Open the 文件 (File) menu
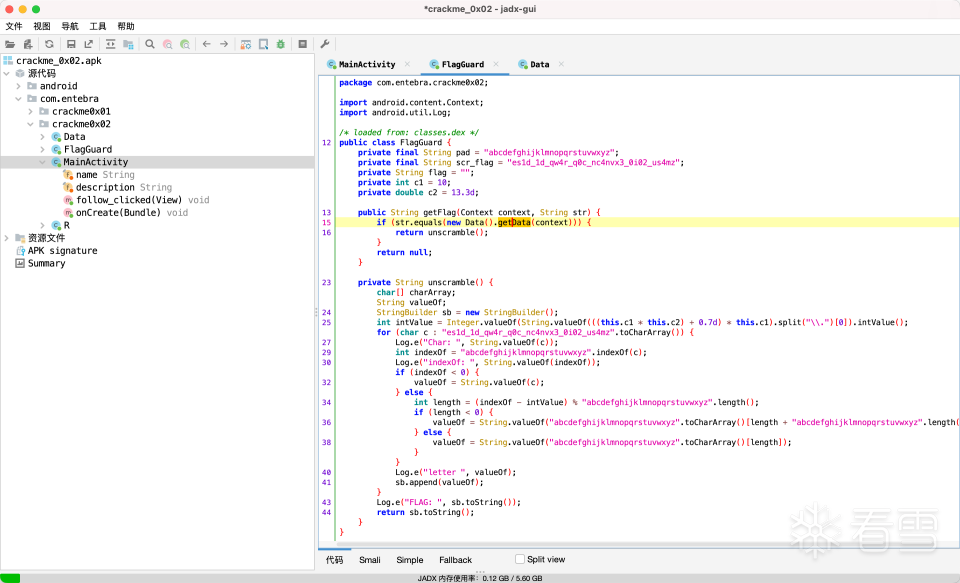 [x=13, y=26]
